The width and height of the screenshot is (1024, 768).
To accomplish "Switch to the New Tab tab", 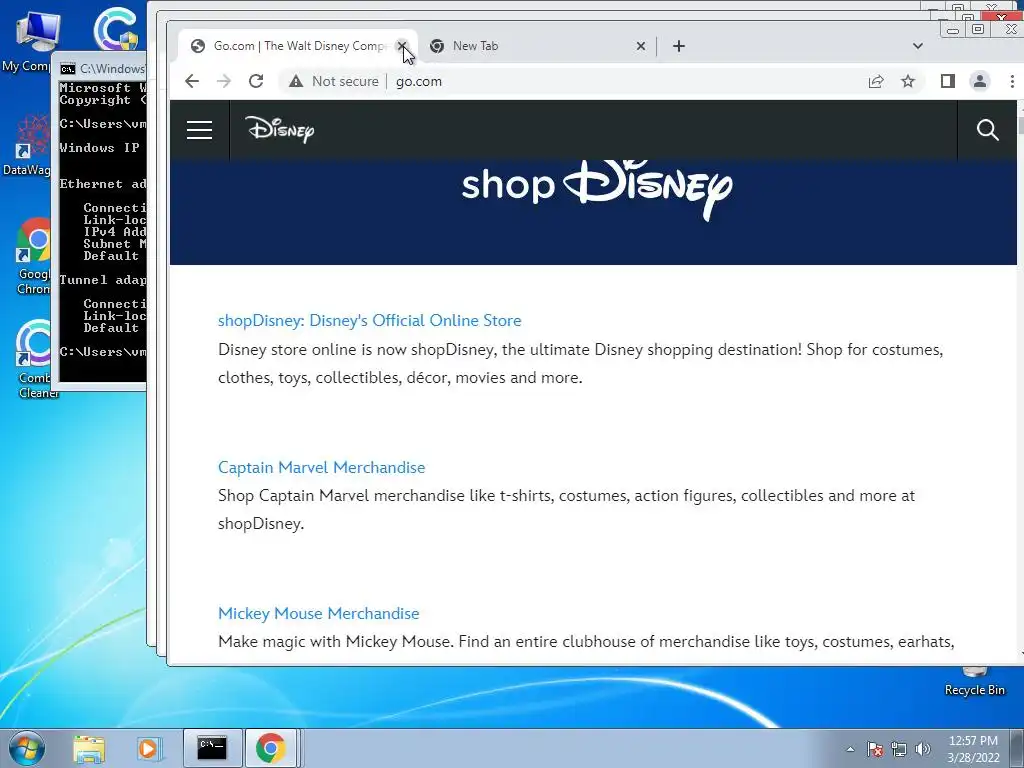I will coord(536,46).
